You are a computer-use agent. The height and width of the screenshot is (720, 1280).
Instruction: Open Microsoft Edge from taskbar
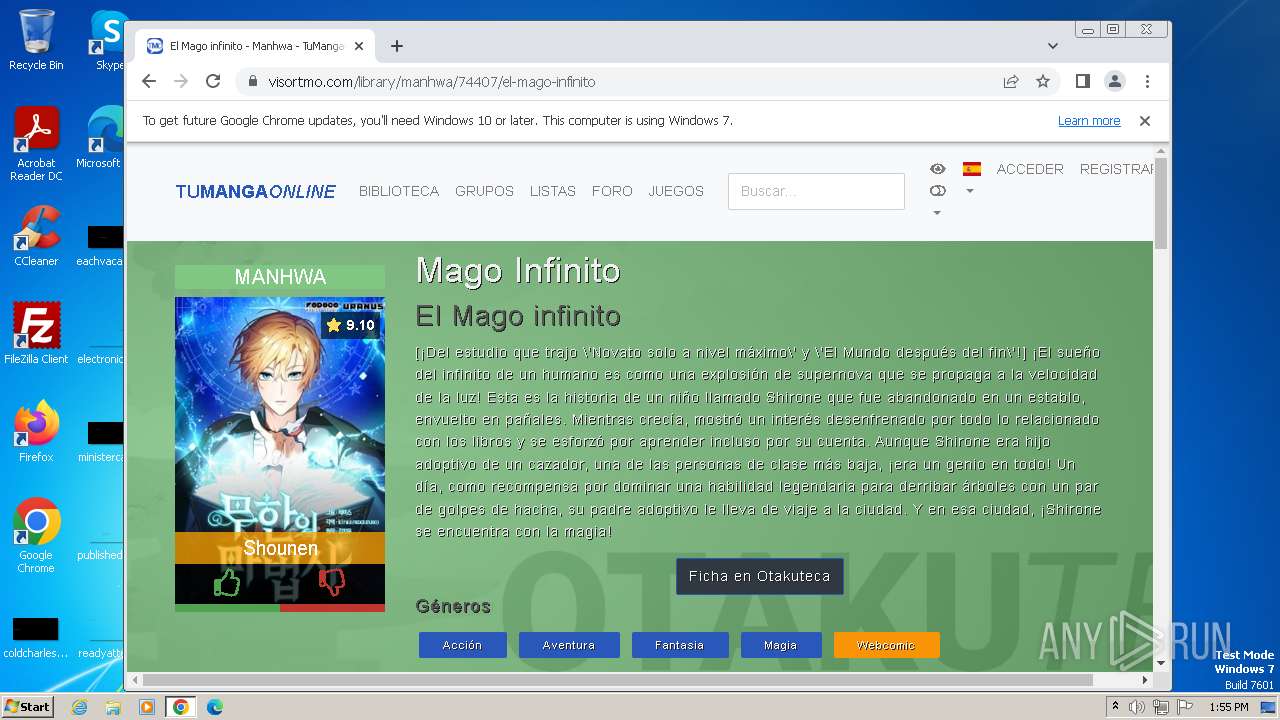pyautogui.click(x=215, y=707)
